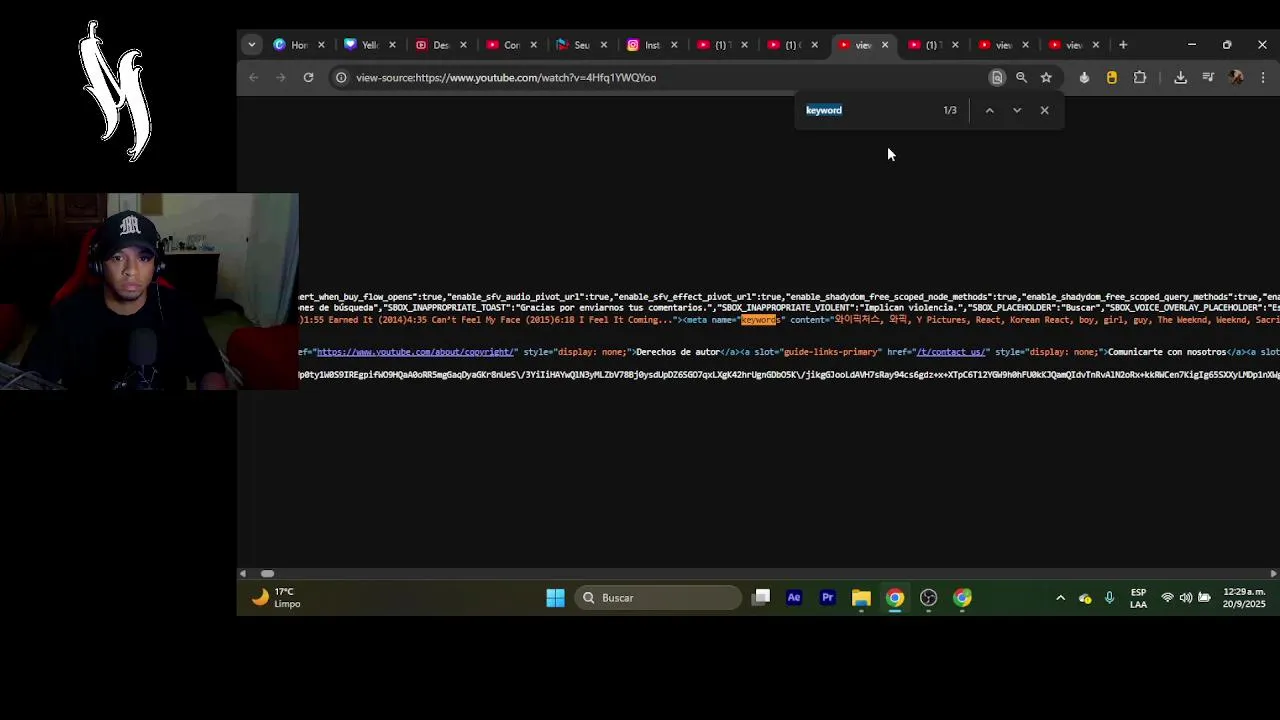The height and width of the screenshot is (720, 1280).
Task: Launch Premiere Pro from taskbar
Action: tap(828, 598)
